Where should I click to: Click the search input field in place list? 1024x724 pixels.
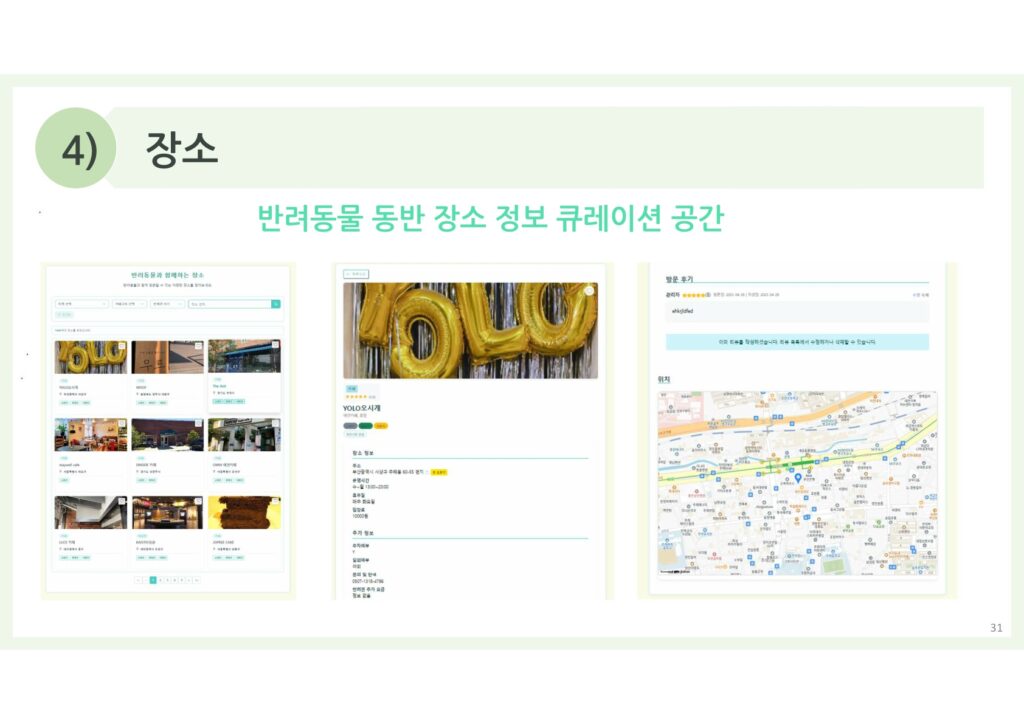click(230, 304)
